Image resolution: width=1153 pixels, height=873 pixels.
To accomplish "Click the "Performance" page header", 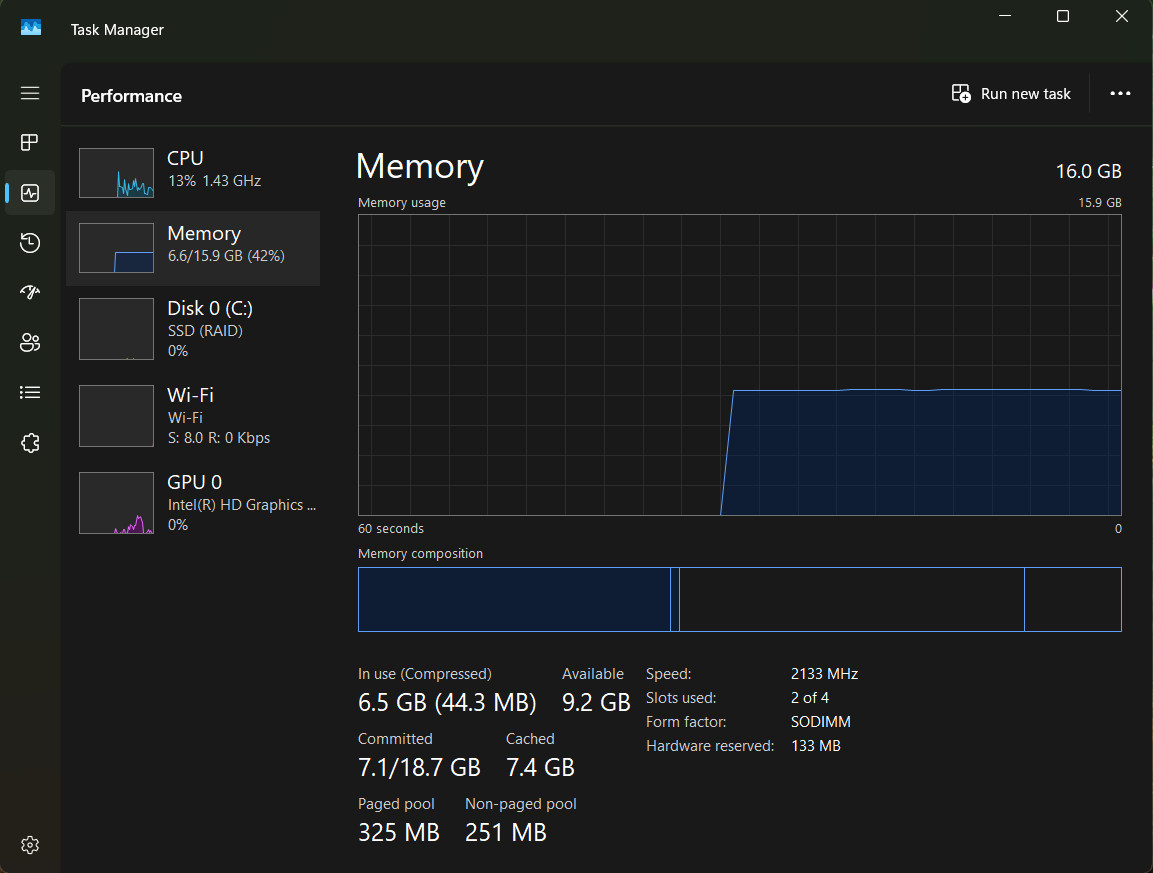I will point(131,96).
